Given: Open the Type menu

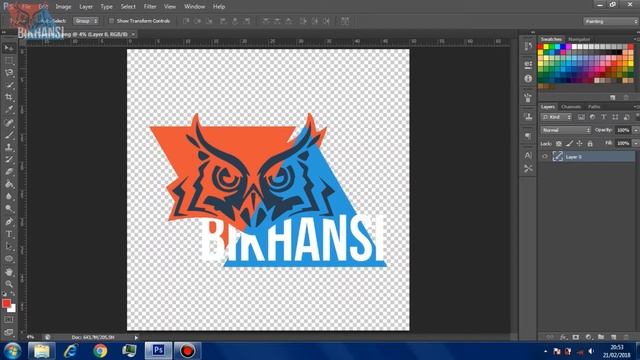Looking at the screenshot, I should 107,7.
